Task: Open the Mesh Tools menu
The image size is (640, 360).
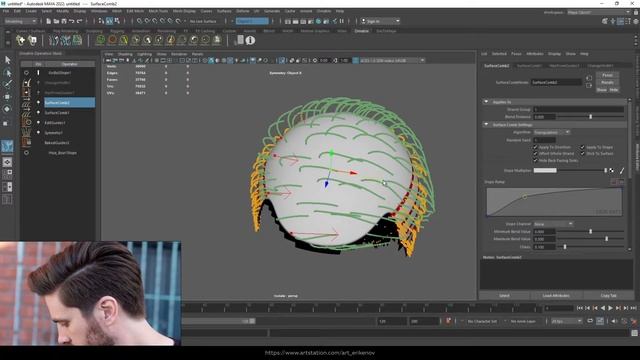Action: 158,11
